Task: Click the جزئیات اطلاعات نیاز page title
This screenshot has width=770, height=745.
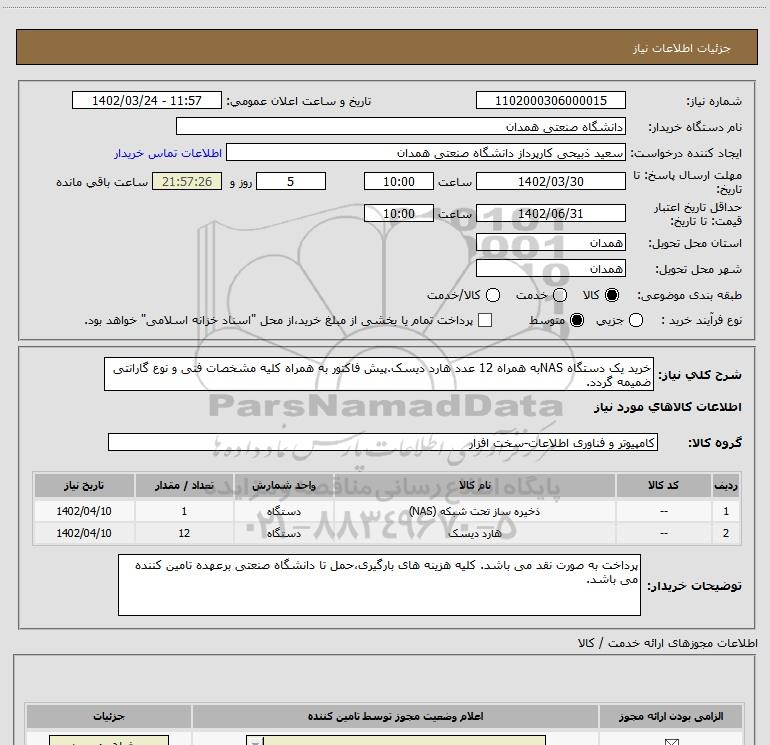Action: 681,48
